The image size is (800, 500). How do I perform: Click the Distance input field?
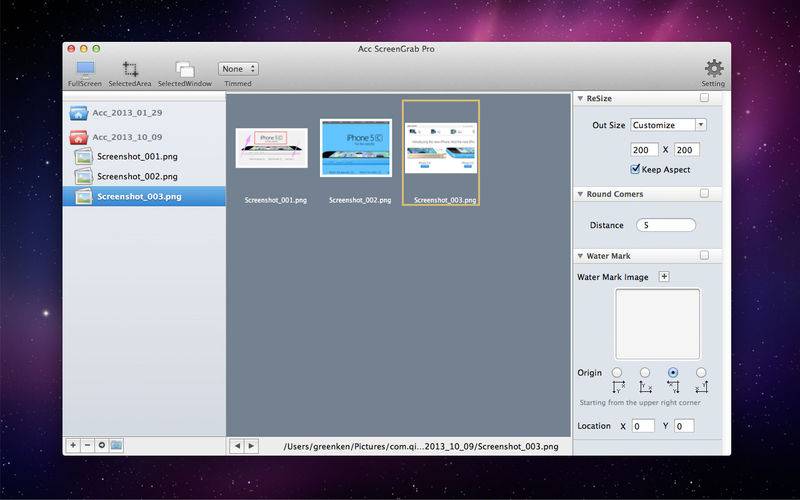click(x=666, y=225)
